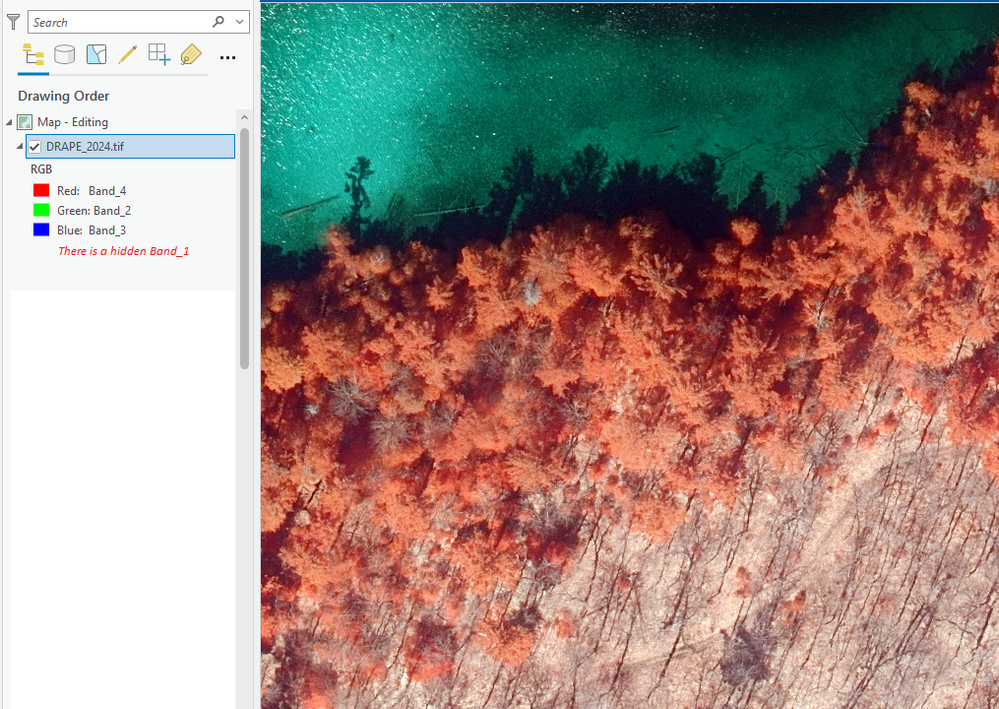The height and width of the screenshot is (709, 999).
Task: Collapse the Map - Editing tree node
Action: coord(9,122)
